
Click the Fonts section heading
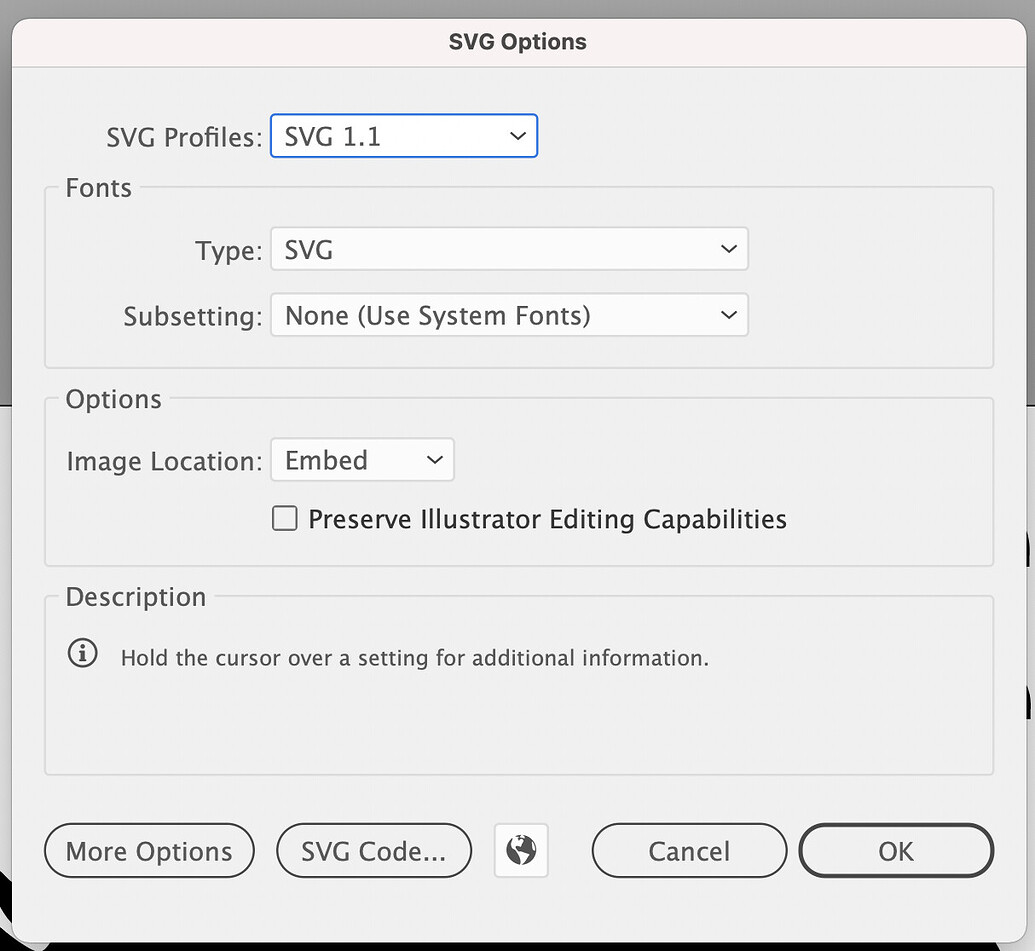pyautogui.click(x=98, y=187)
